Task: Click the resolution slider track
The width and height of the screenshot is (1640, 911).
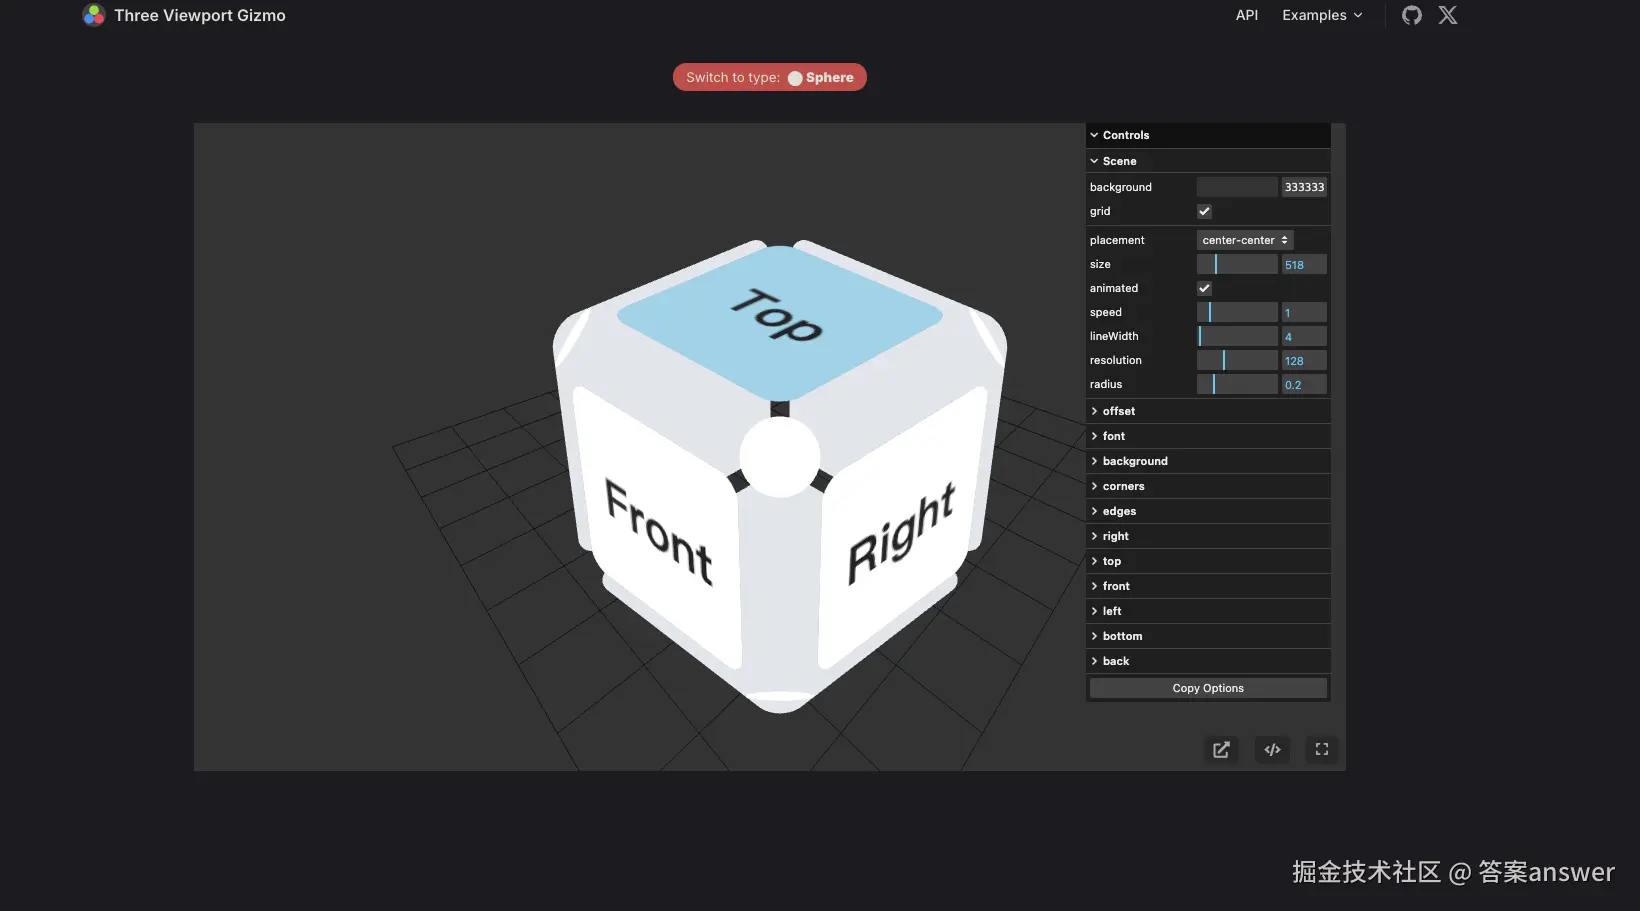Action: coord(1237,360)
